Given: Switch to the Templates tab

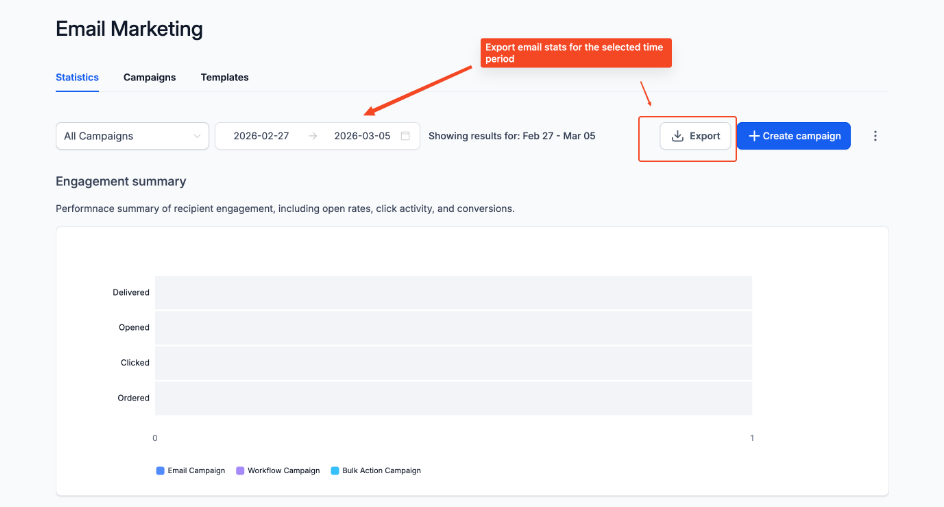Looking at the screenshot, I should tap(224, 77).
